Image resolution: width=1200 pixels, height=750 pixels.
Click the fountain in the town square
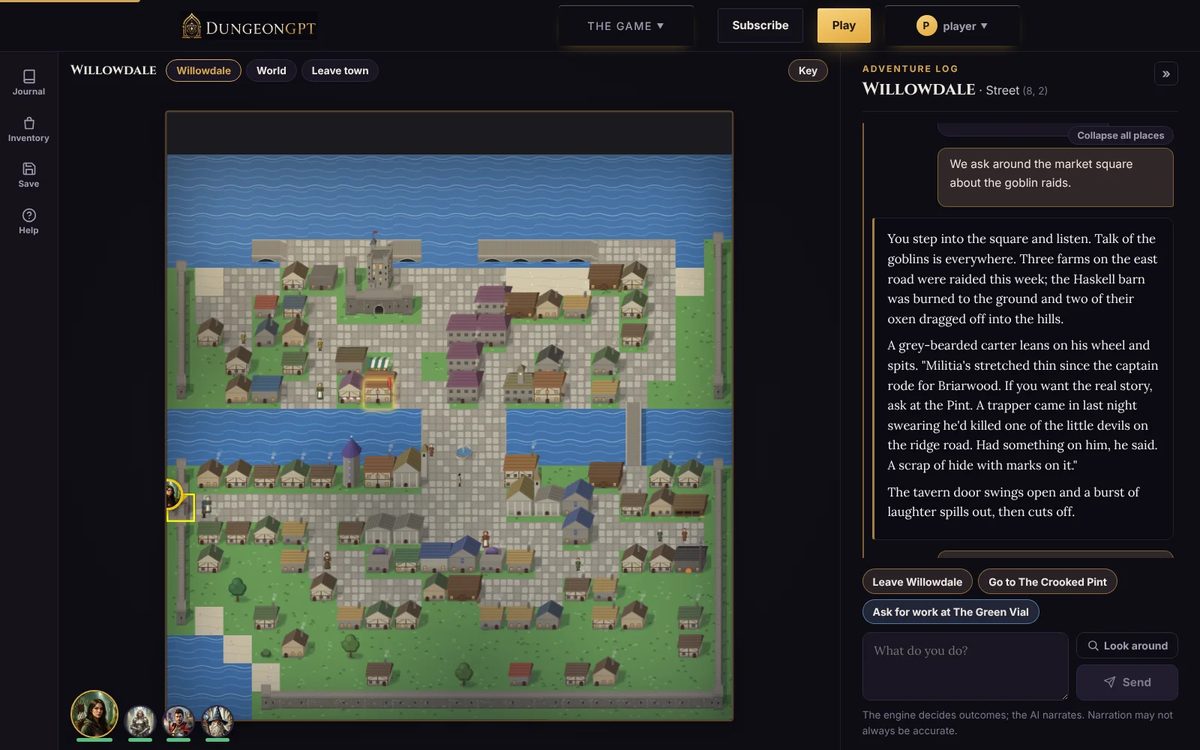click(464, 452)
